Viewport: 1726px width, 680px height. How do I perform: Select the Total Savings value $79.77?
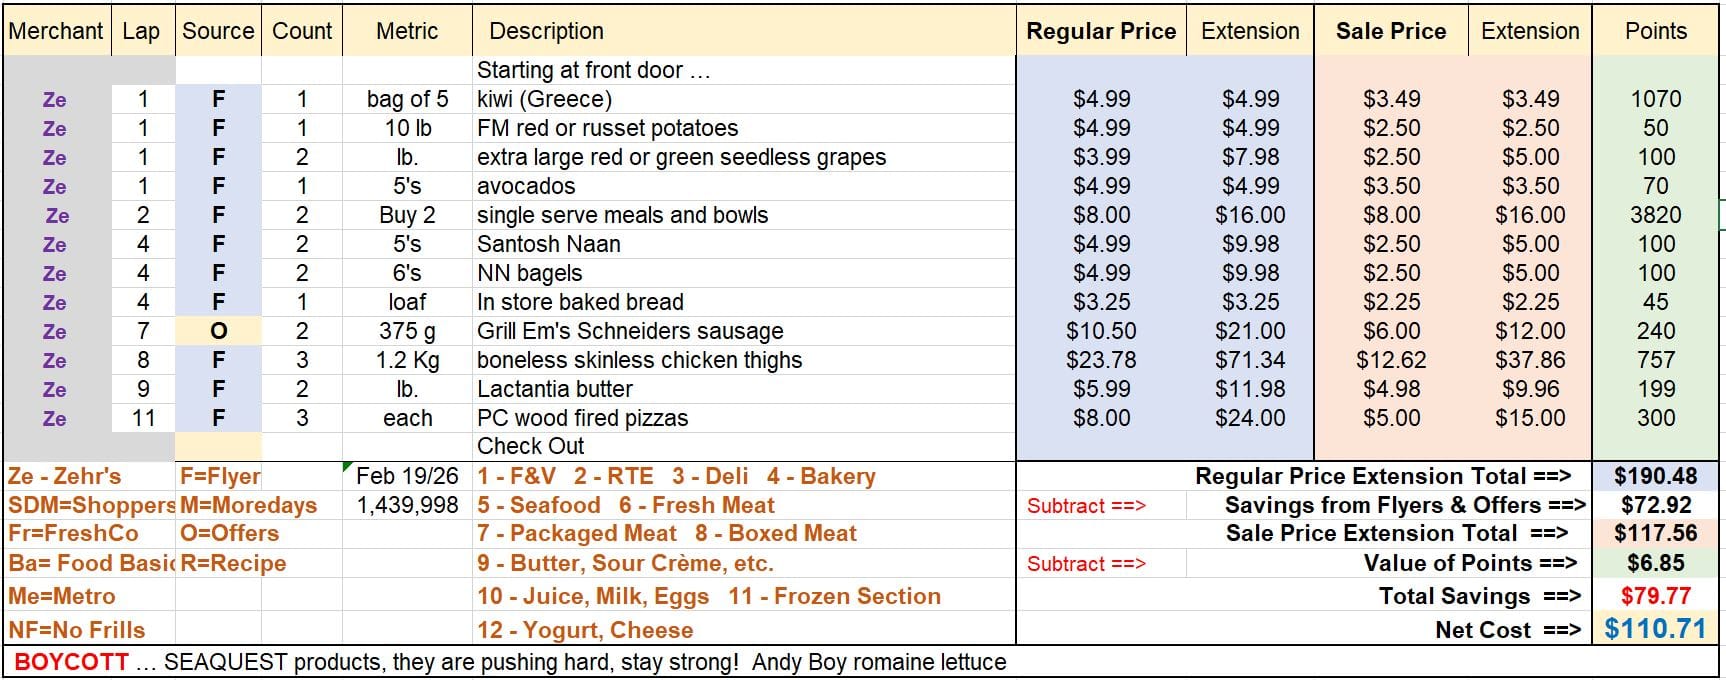1655,596
